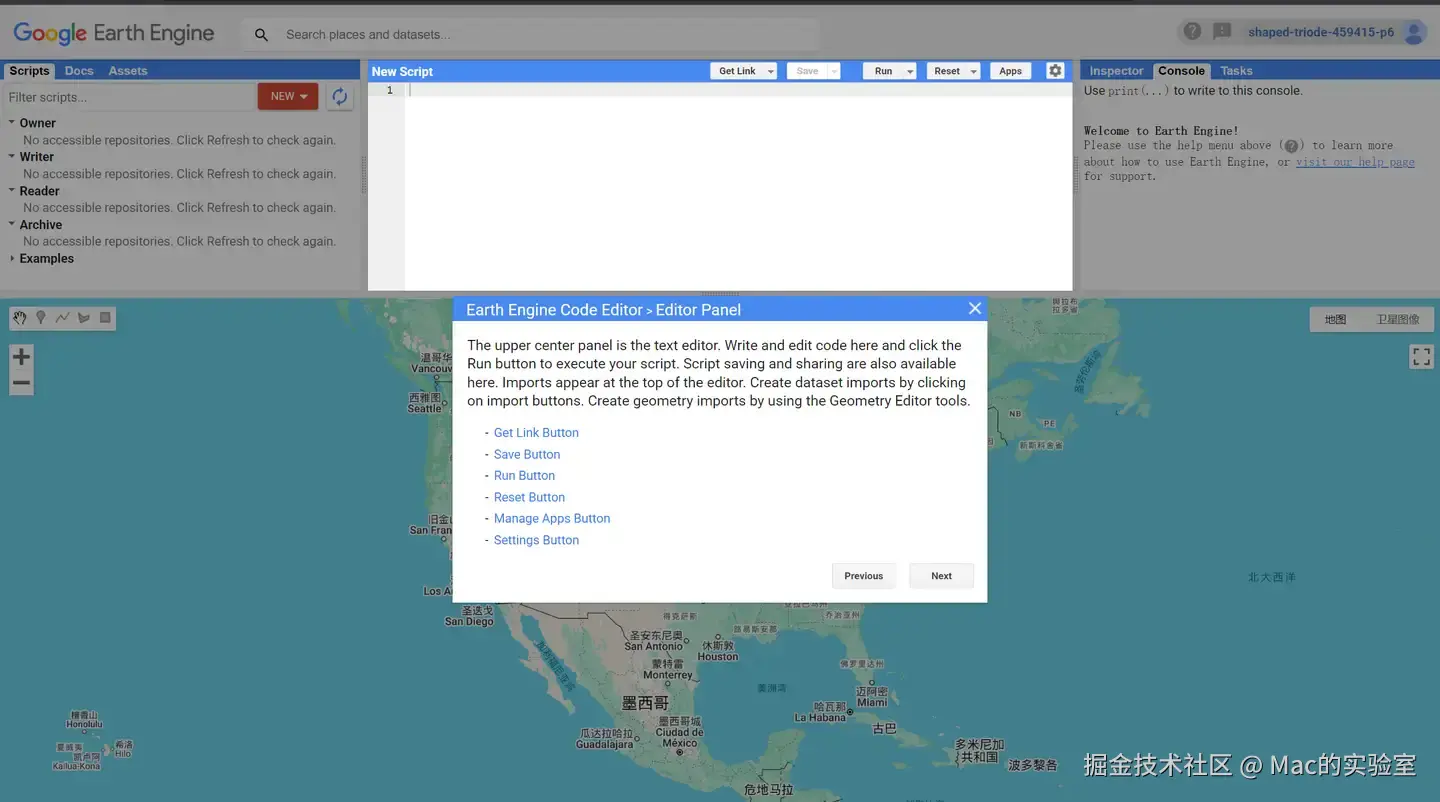This screenshot has width=1440, height=802.
Task: Click the Reset button
Action: (x=946, y=71)
